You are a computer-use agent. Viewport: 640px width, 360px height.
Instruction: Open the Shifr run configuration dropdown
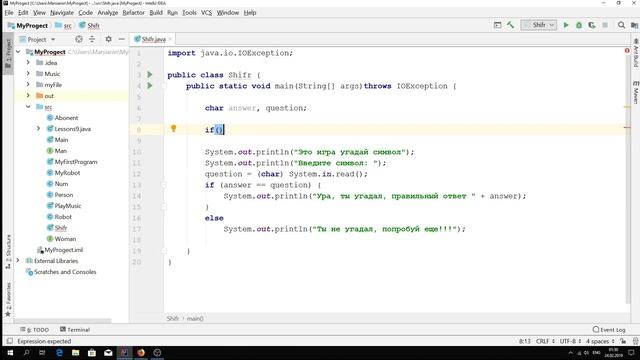point(539,25)
